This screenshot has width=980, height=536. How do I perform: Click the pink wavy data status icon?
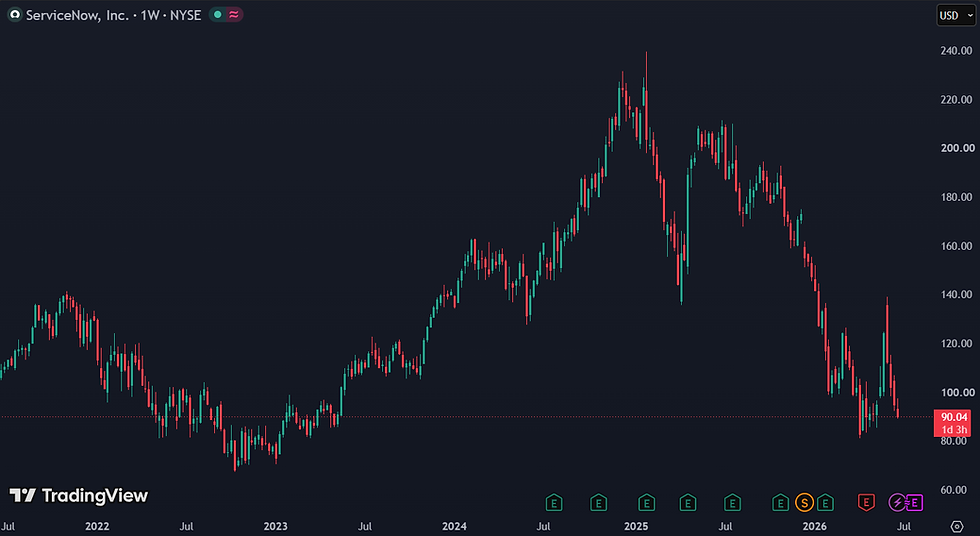pyautogui.click(x=234, y=15)
